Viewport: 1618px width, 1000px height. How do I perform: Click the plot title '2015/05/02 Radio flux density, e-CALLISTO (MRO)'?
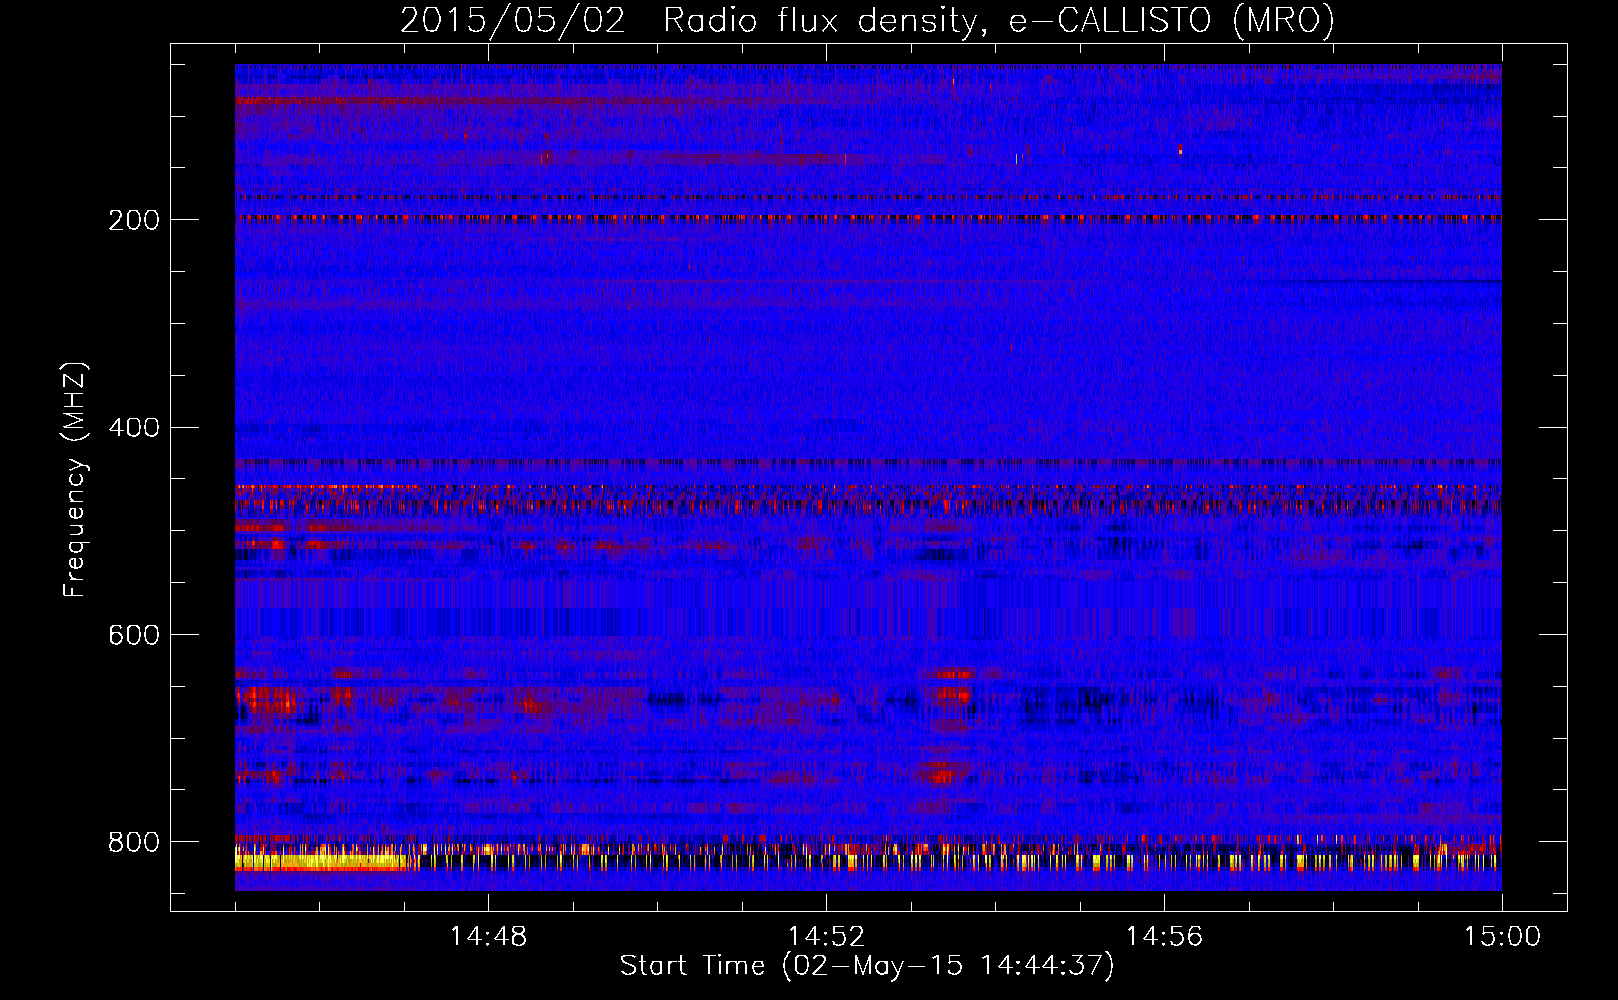pyautogui.click(x=867, y=20)
